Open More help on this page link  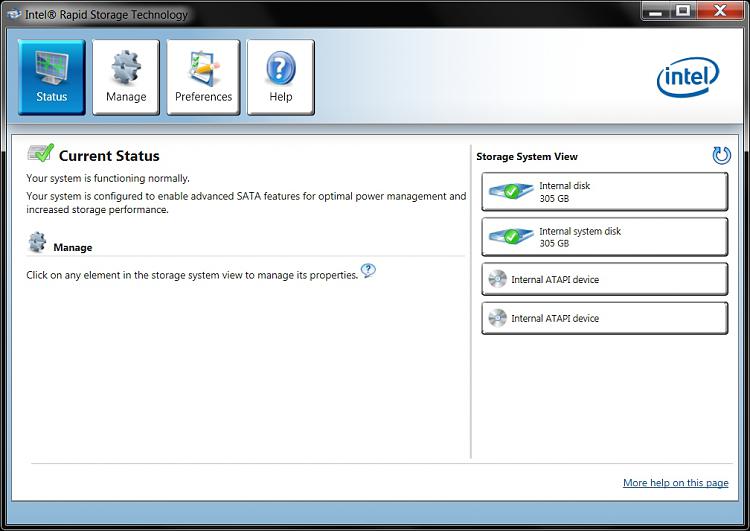pos(675,483)
